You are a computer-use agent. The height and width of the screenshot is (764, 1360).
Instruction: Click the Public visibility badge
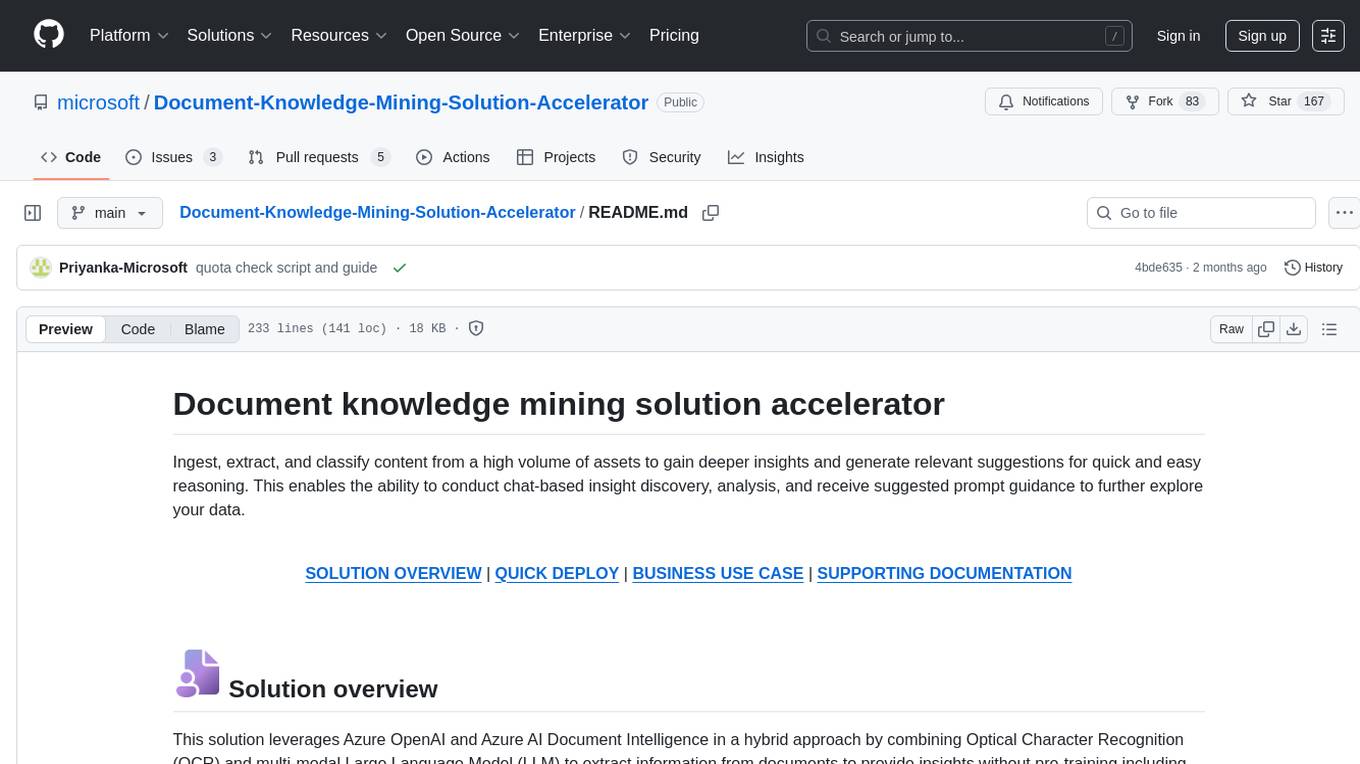pos(681,102)
